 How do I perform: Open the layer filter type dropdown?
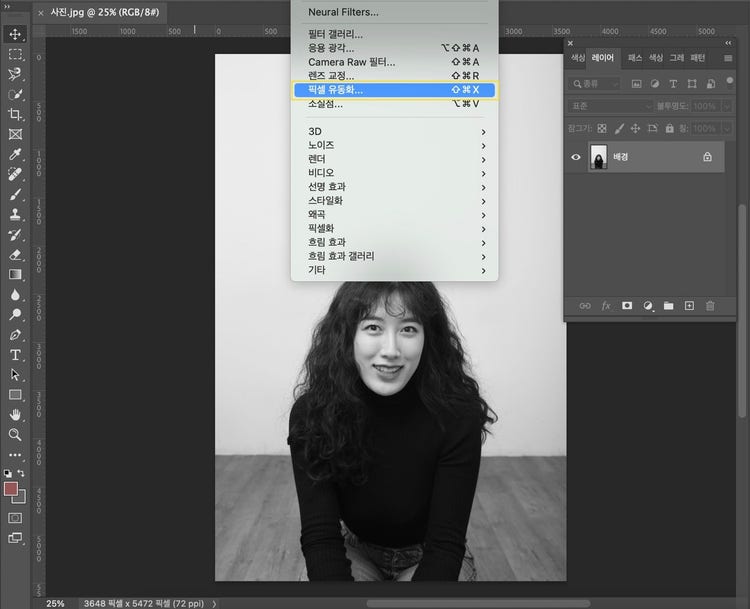tap(595, 84)
